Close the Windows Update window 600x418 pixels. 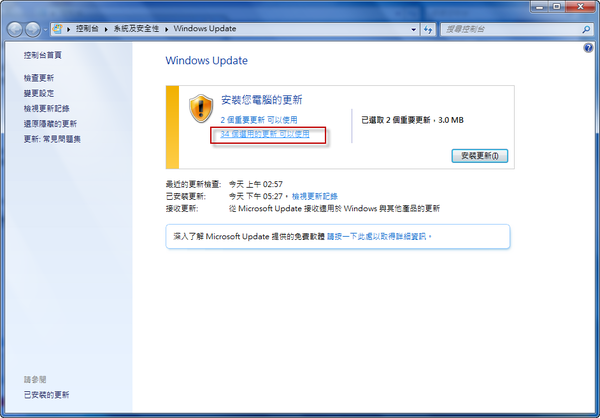[580, 7]
